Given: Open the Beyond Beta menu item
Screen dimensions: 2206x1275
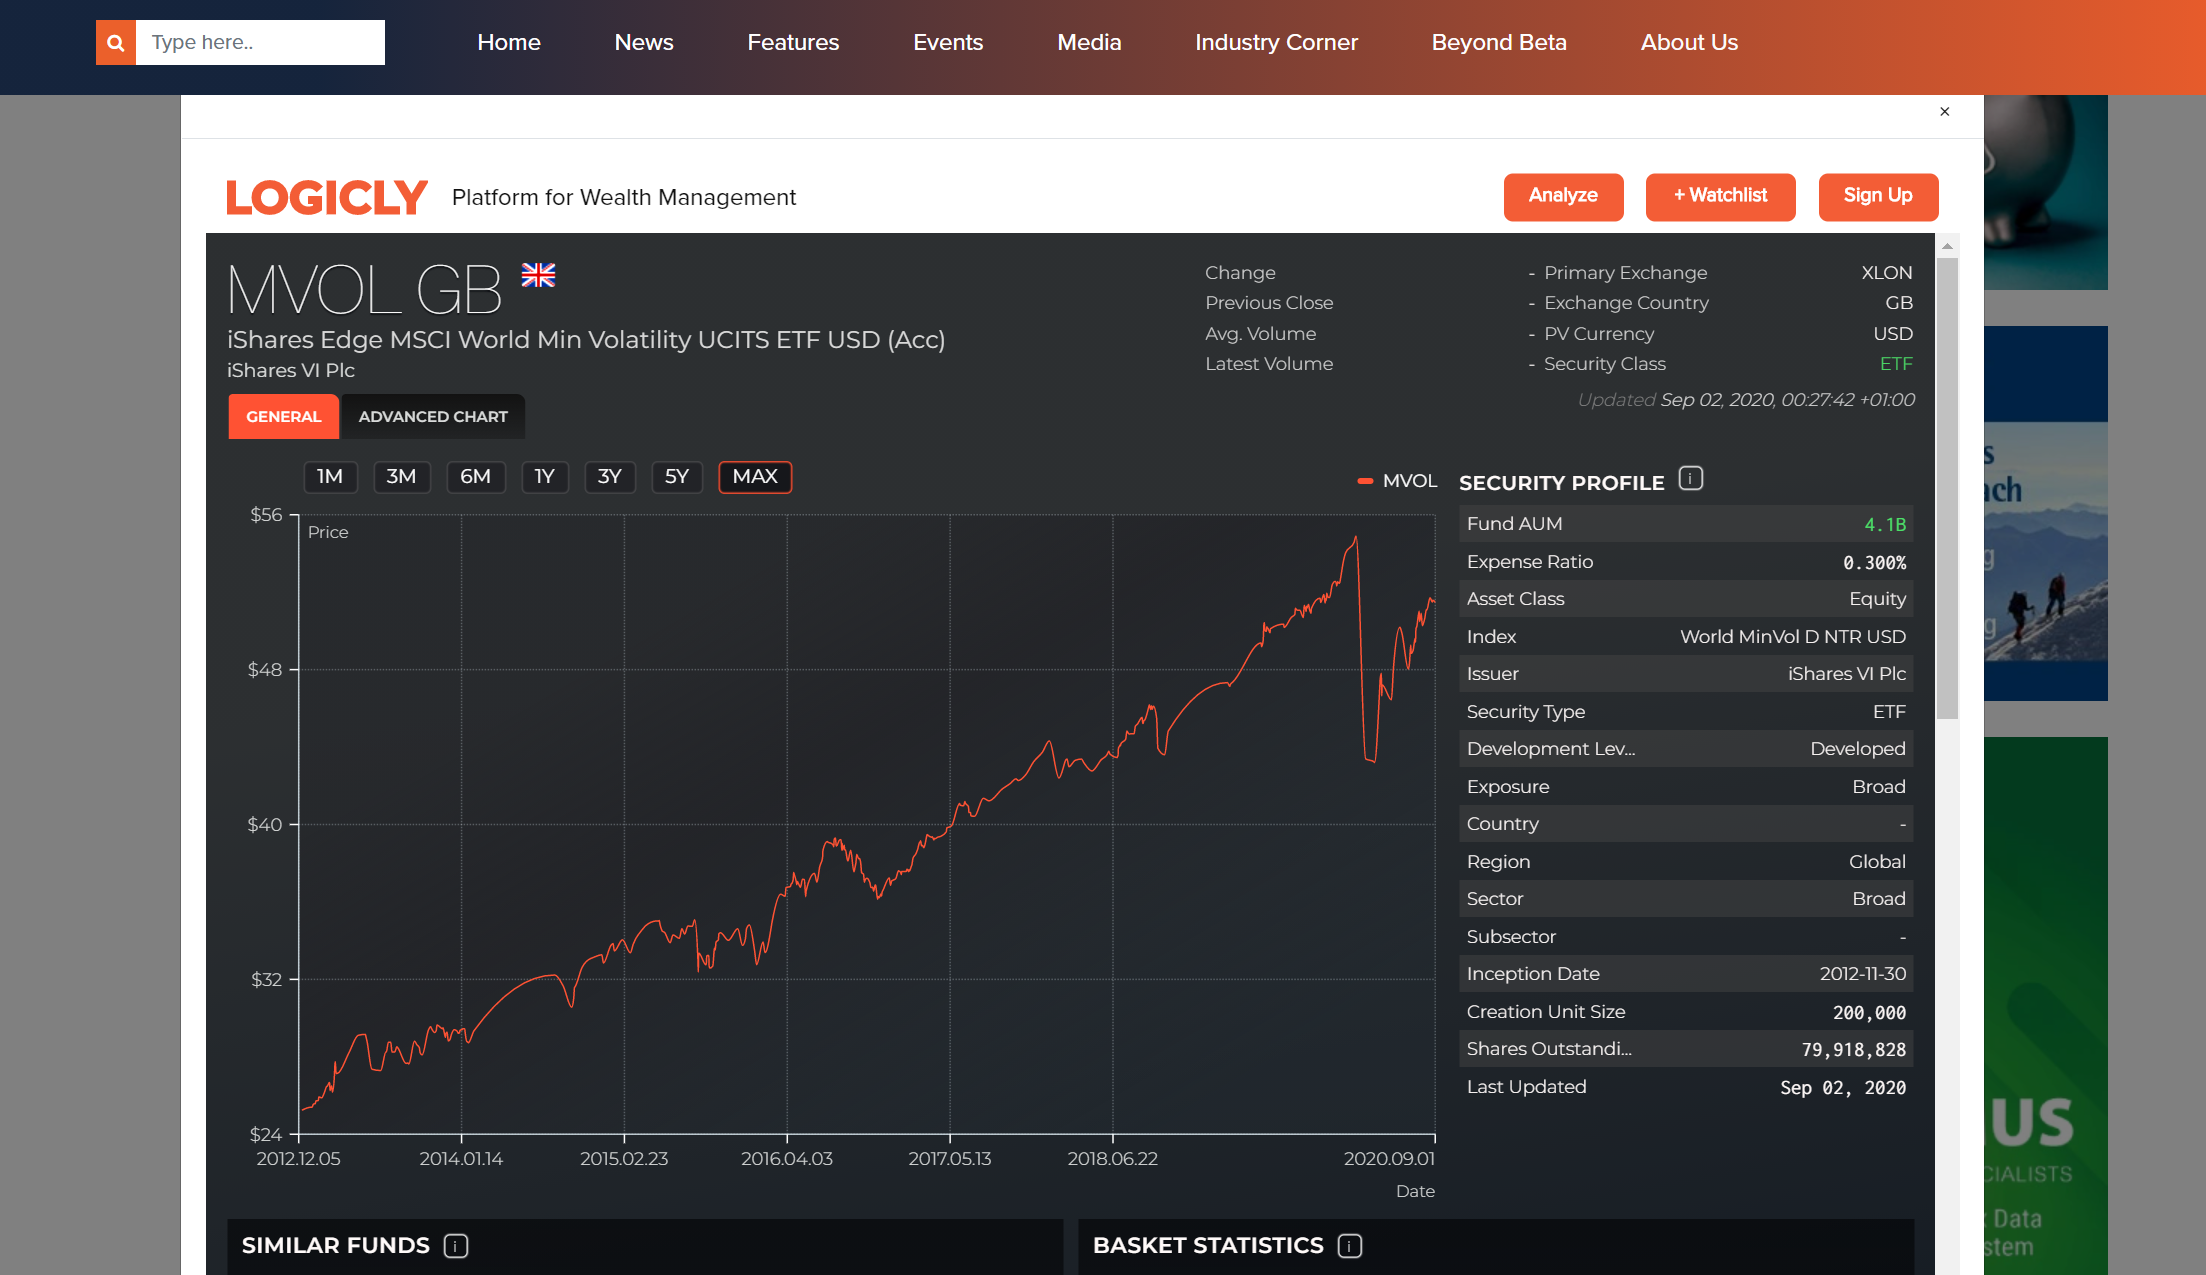Looking at the screenshot, I should [x=1499, y=43].
